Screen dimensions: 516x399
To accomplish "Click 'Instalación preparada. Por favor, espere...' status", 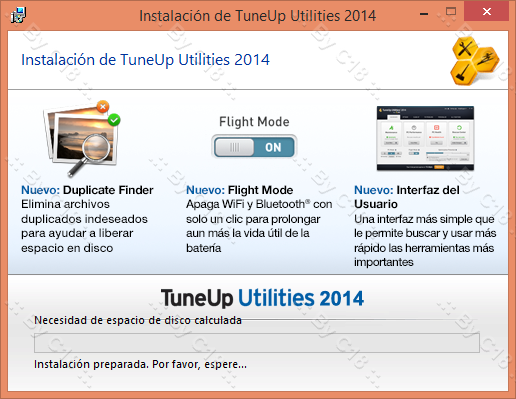I will [x=140, y=364].
